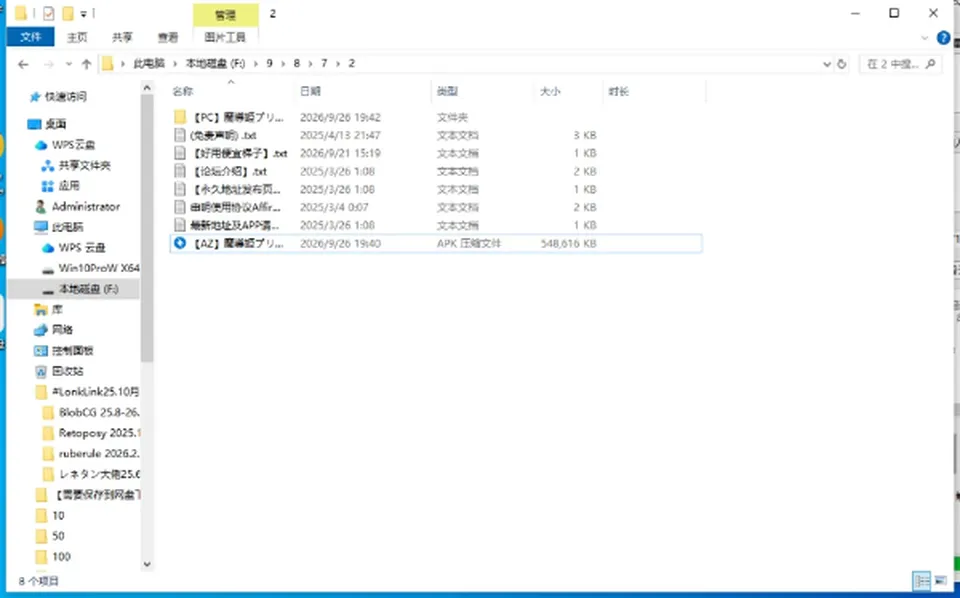This screenshot has width=960, height=598.
Task: Click the Properties checkmark icon in the title bar
Action: coord(48,13)
